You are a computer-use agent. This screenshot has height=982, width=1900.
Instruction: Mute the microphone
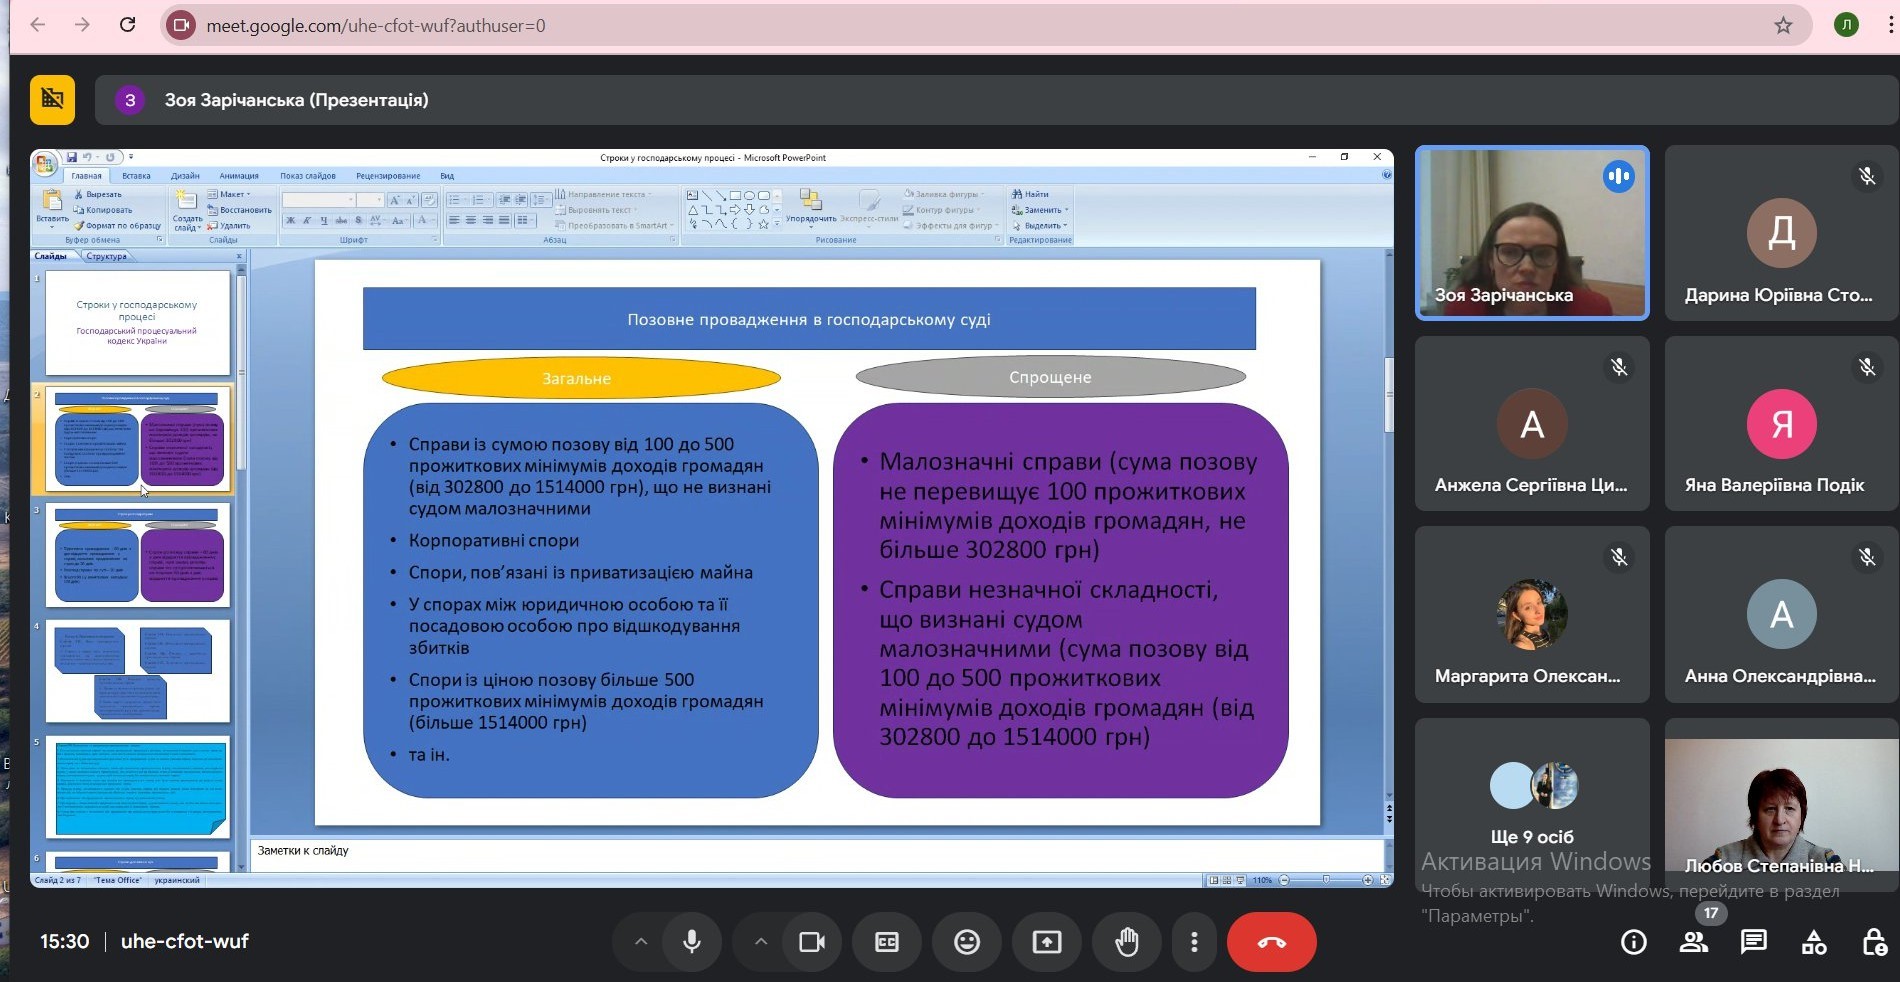691,942
